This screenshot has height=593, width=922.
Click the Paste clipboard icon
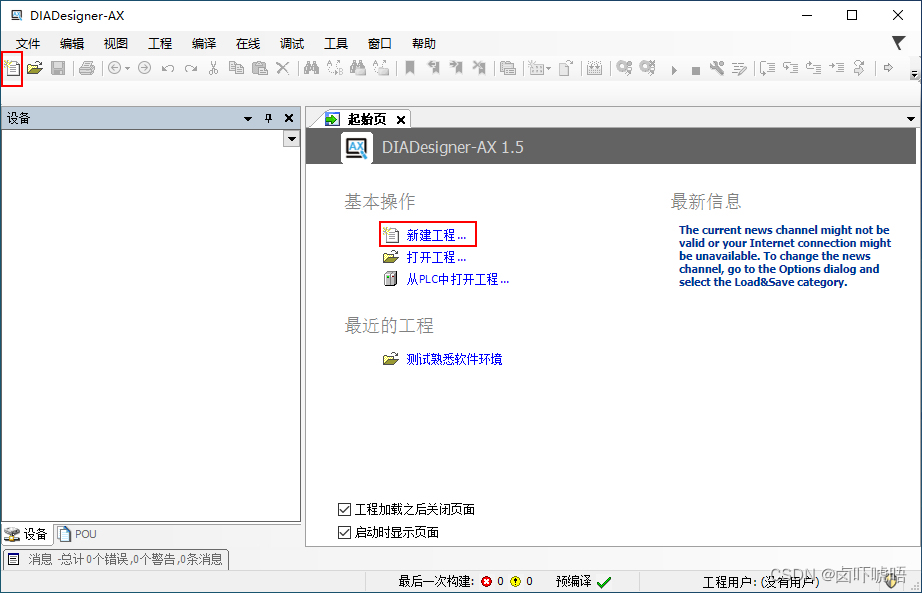point(259,68)
